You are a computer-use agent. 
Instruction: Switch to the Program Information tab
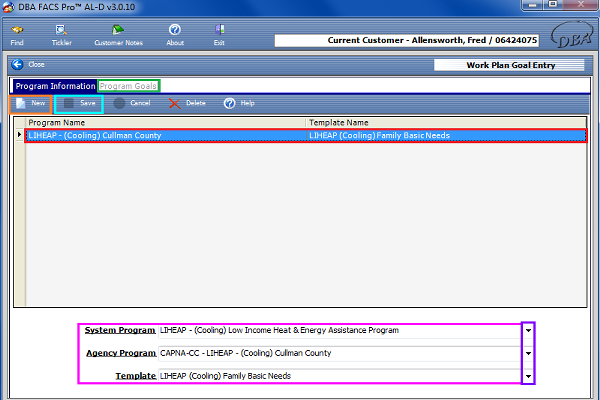(55, 86)
